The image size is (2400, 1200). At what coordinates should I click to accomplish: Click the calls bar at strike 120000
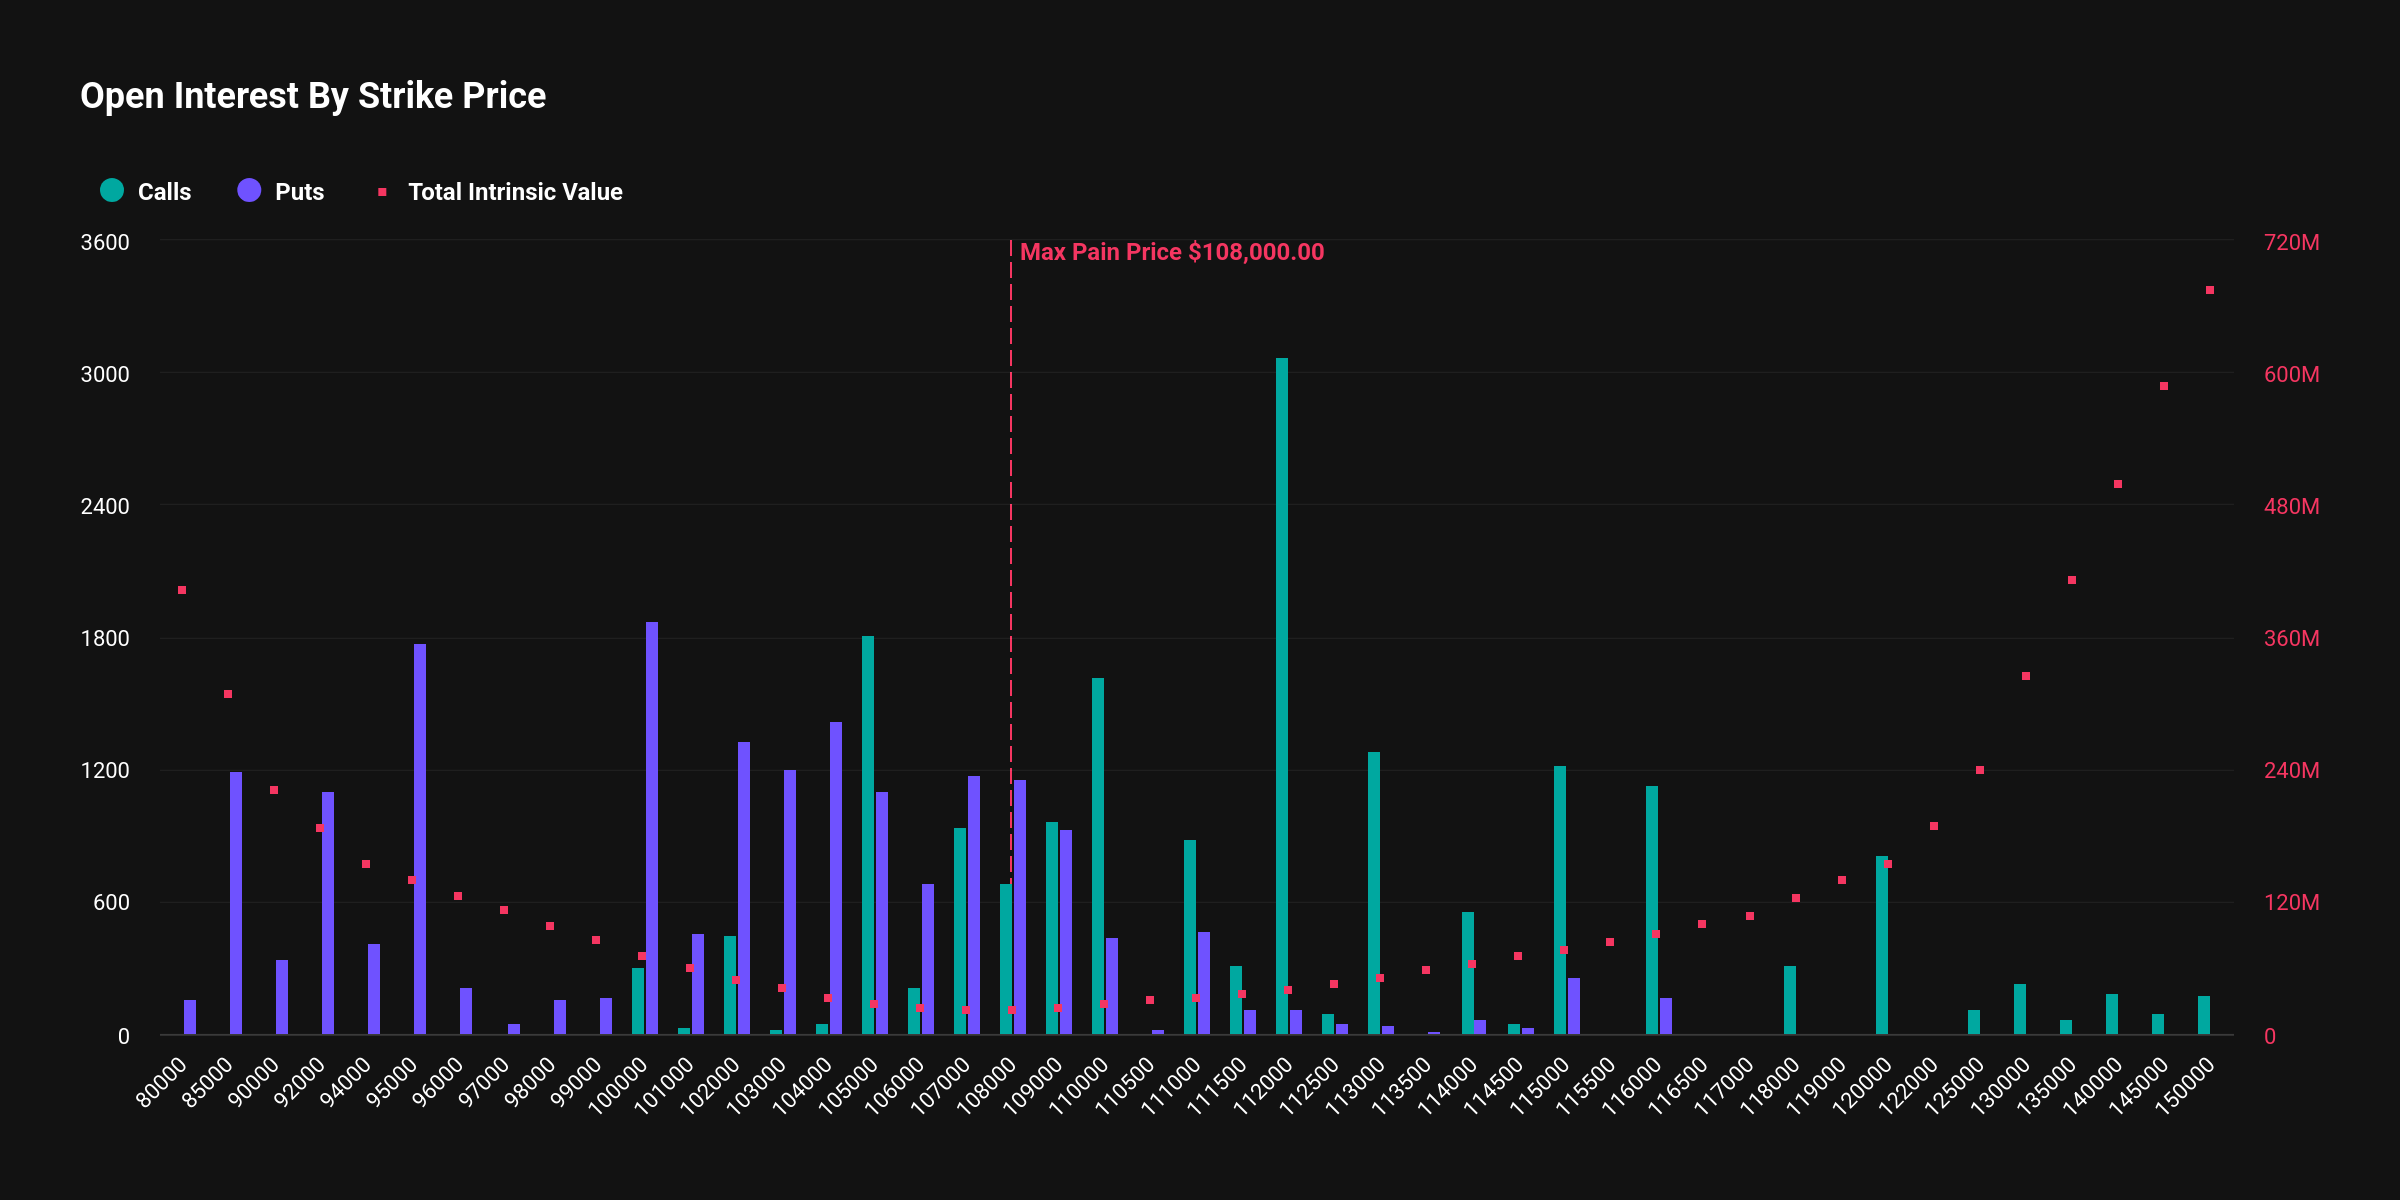1882,945
